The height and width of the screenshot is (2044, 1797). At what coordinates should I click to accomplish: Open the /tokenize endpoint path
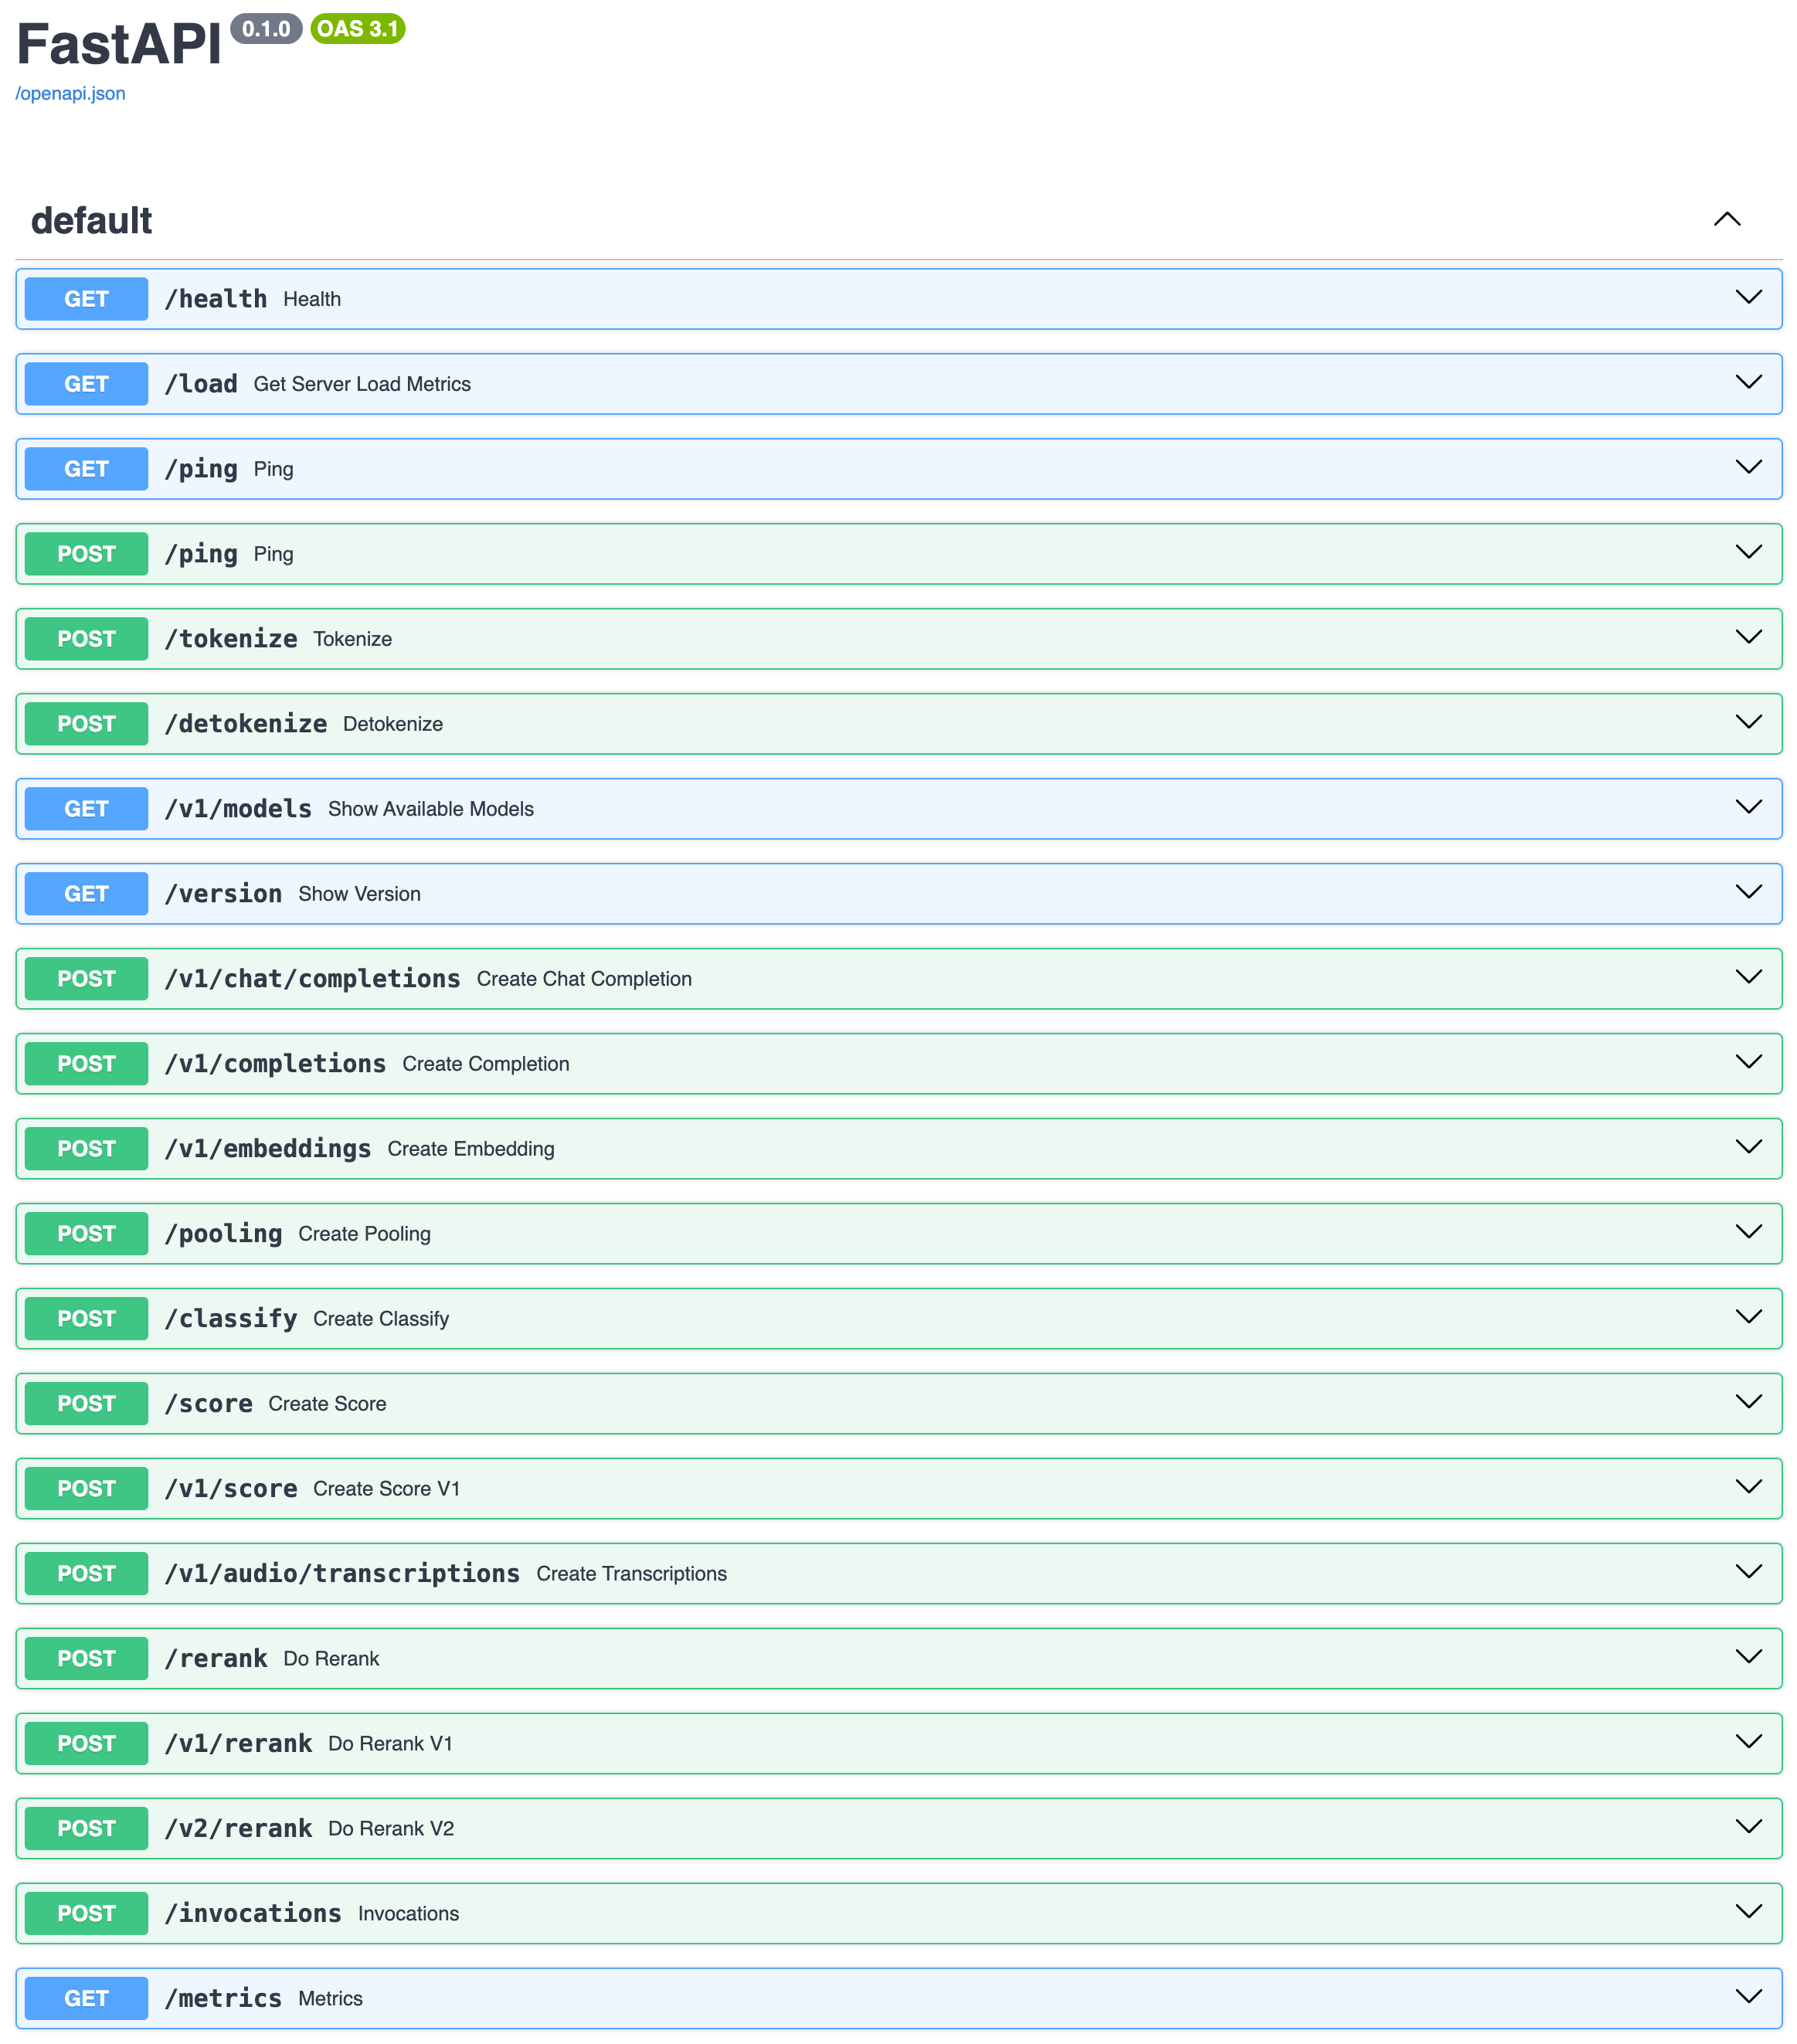231,638
